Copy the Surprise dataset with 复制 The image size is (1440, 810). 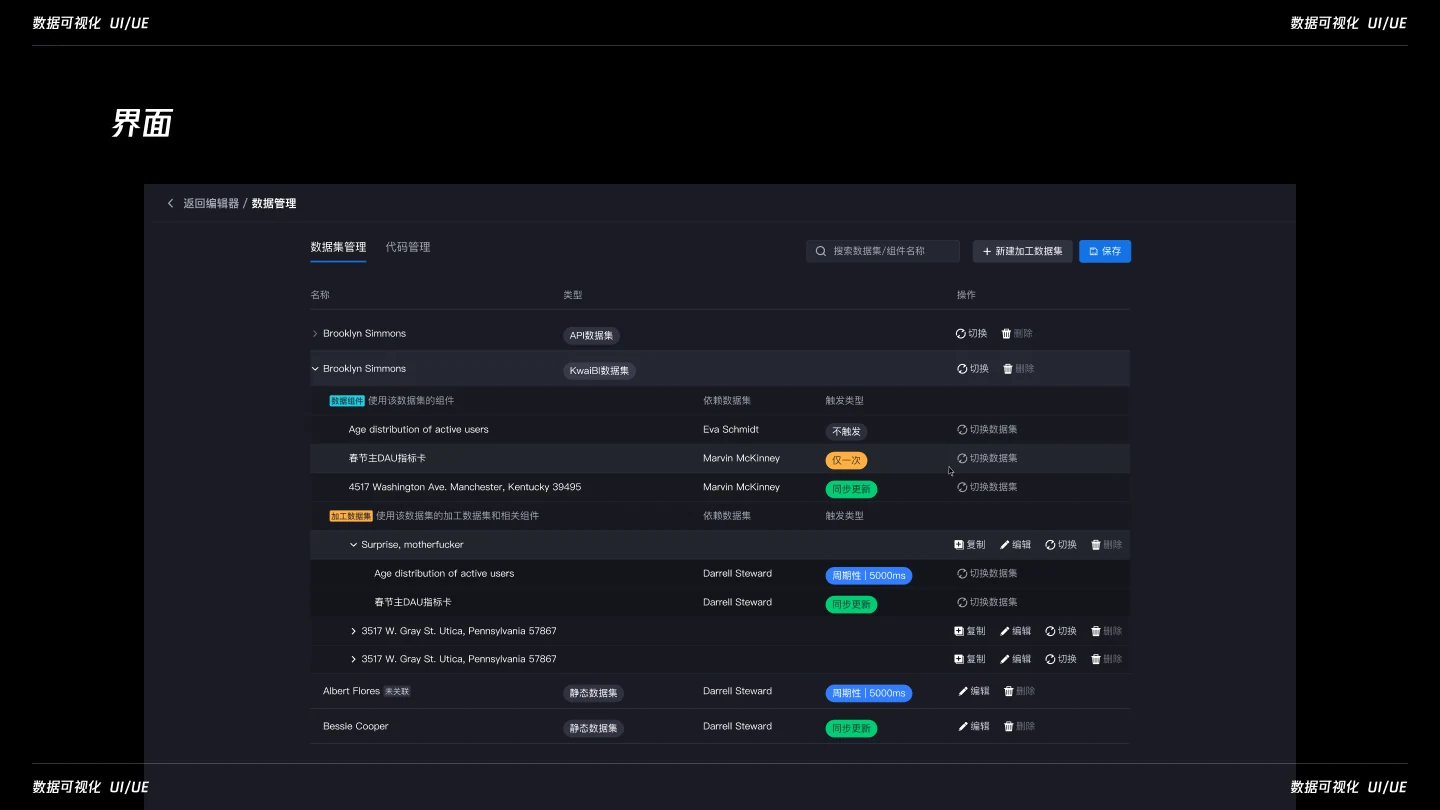pyautogui.click(x=970, y=545)
